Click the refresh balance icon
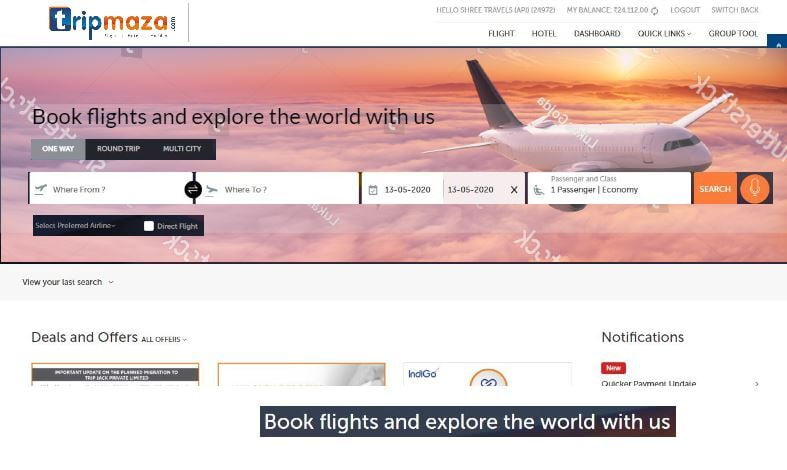 click(x=654, y=11)
